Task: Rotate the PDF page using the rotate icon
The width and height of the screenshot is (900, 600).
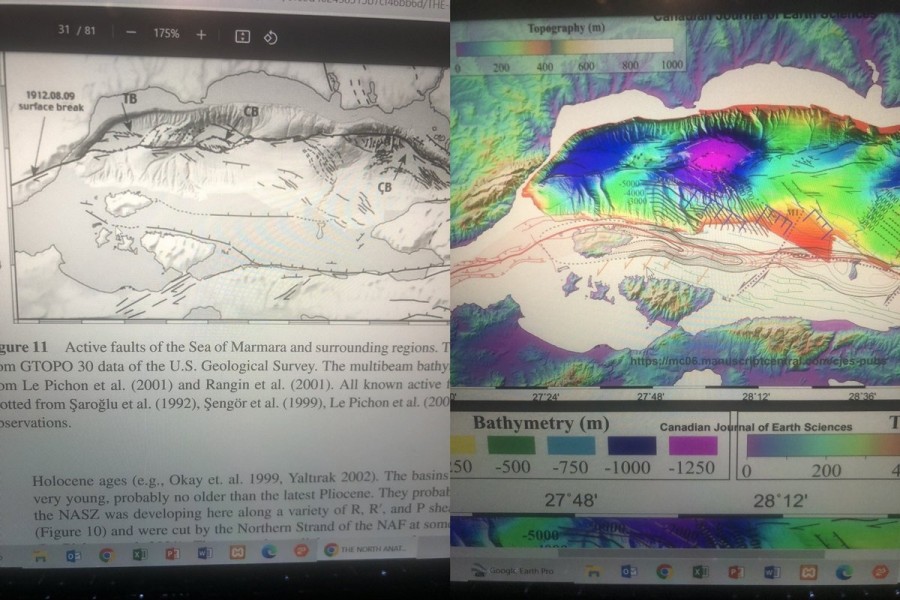Action: [269, 37]
